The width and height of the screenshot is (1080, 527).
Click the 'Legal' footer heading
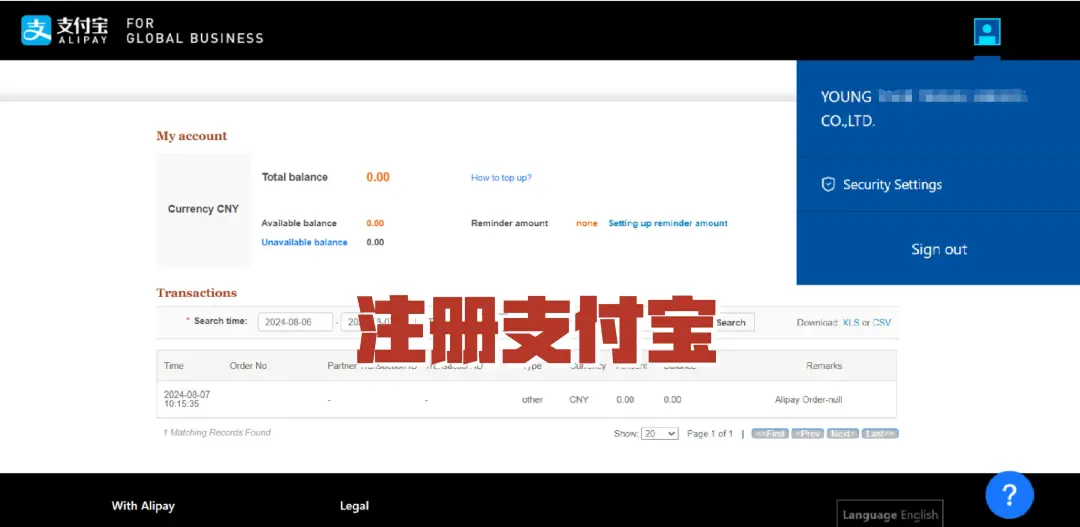[x=354, y=506]
